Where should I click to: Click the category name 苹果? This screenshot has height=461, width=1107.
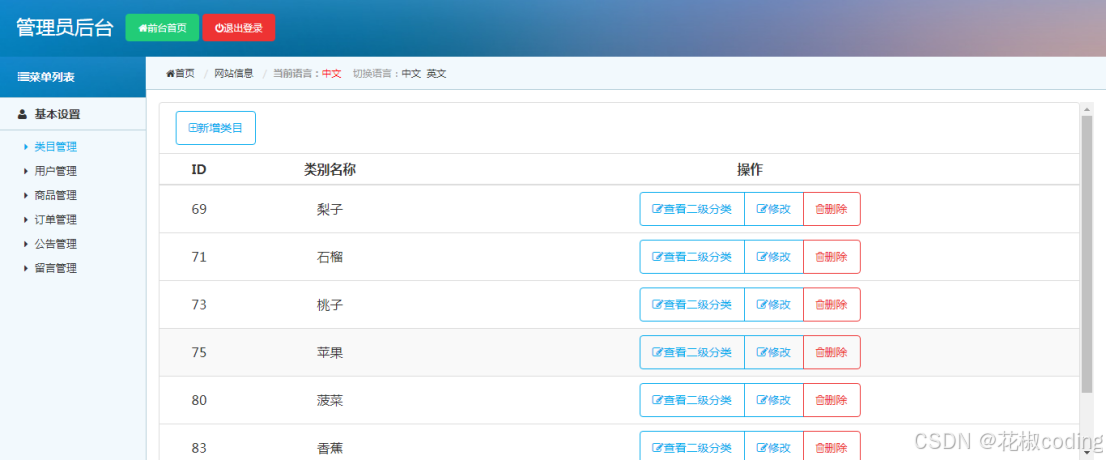(x=330, y=352)
